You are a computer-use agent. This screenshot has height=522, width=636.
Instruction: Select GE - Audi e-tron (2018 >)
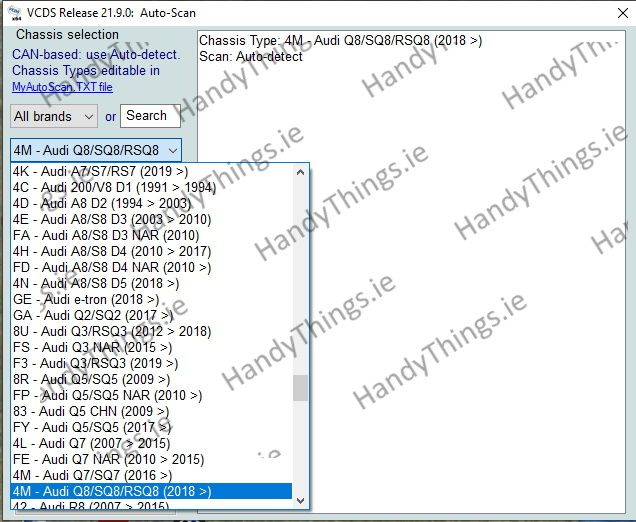151,299
